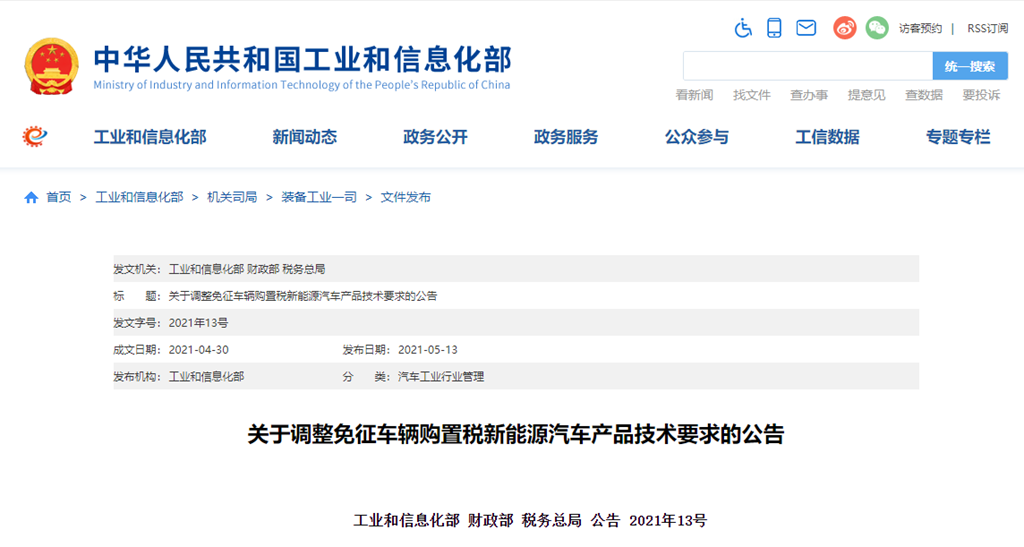Open the RSS订阅 link
The height and width of the screenshot is (547, 1024).
(987, 29)
